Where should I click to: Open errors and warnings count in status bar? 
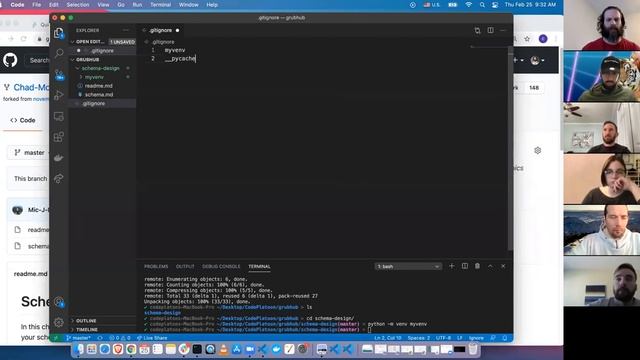click(120, 338)
